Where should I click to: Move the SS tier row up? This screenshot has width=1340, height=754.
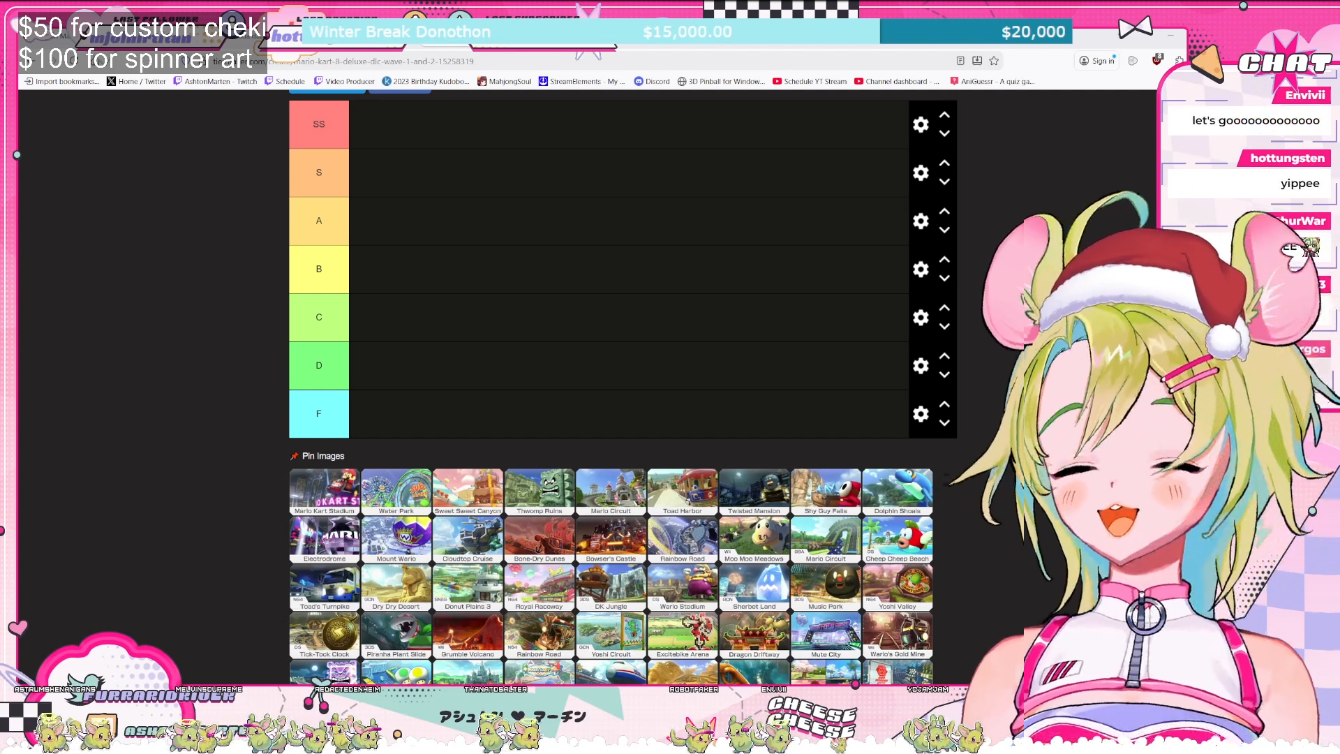[944, 116]
